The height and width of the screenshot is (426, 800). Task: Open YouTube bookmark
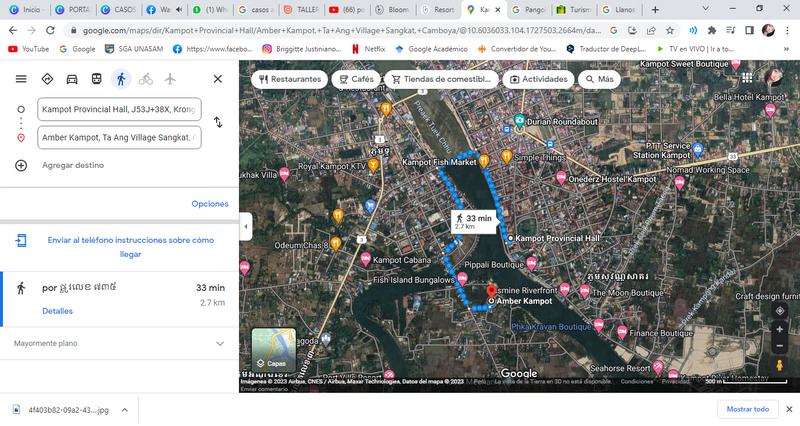click(29, 49)
